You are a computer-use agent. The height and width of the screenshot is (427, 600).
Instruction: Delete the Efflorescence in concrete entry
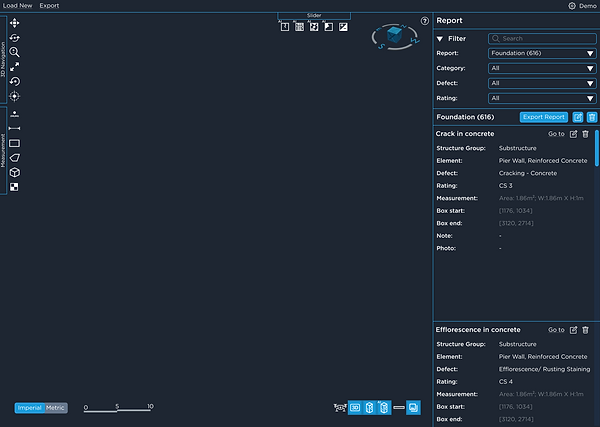pos(585,330)
